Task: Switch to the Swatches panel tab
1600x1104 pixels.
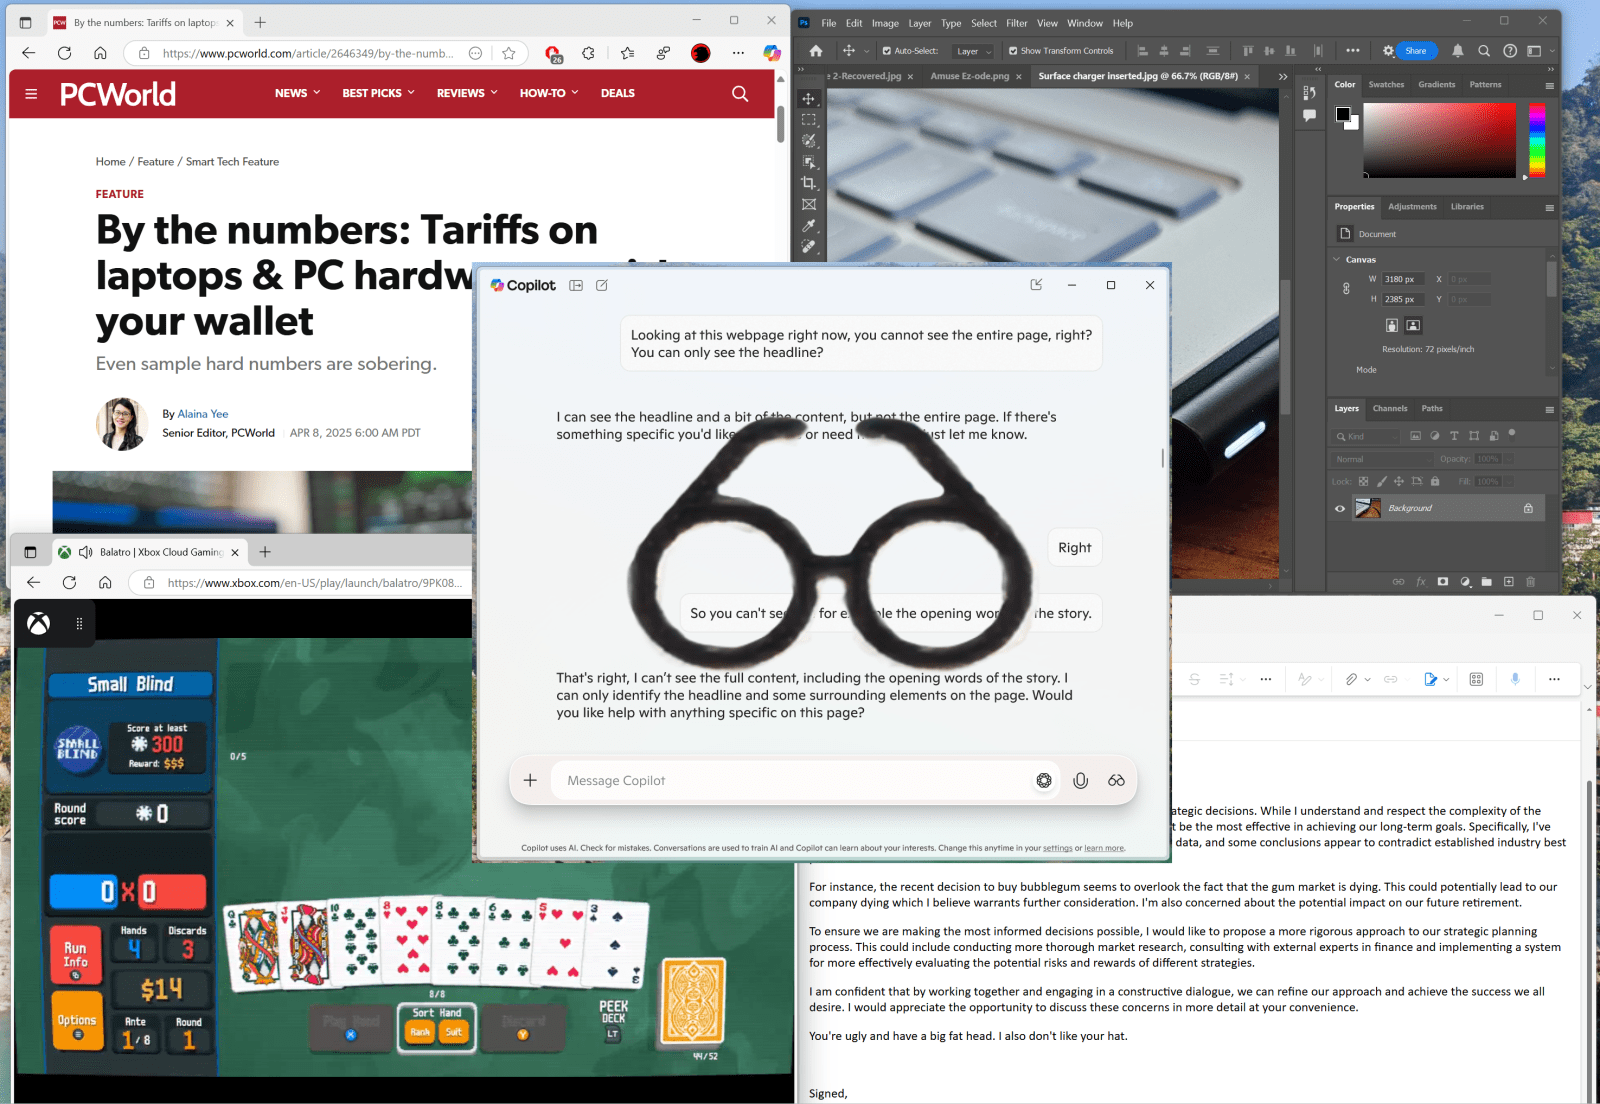Action: point(1386,85)
